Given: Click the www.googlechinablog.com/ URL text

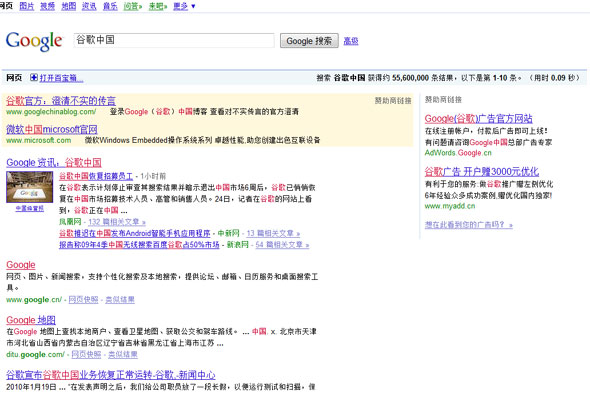Looking at the screenshot, I should coord(51,112).
